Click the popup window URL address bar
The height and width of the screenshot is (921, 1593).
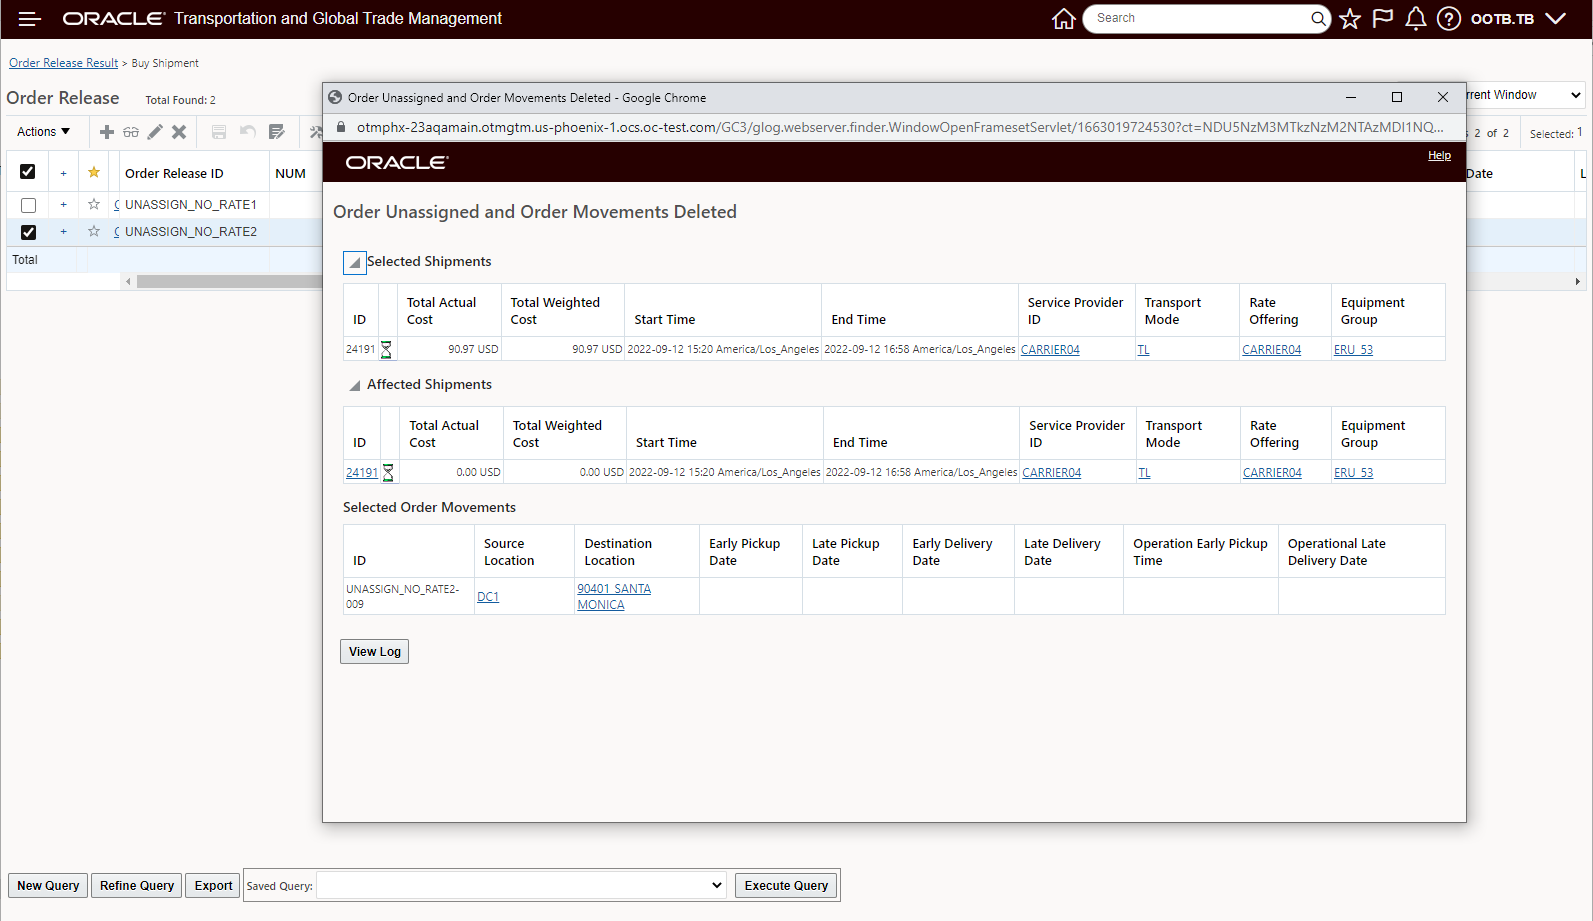(900, 127)
